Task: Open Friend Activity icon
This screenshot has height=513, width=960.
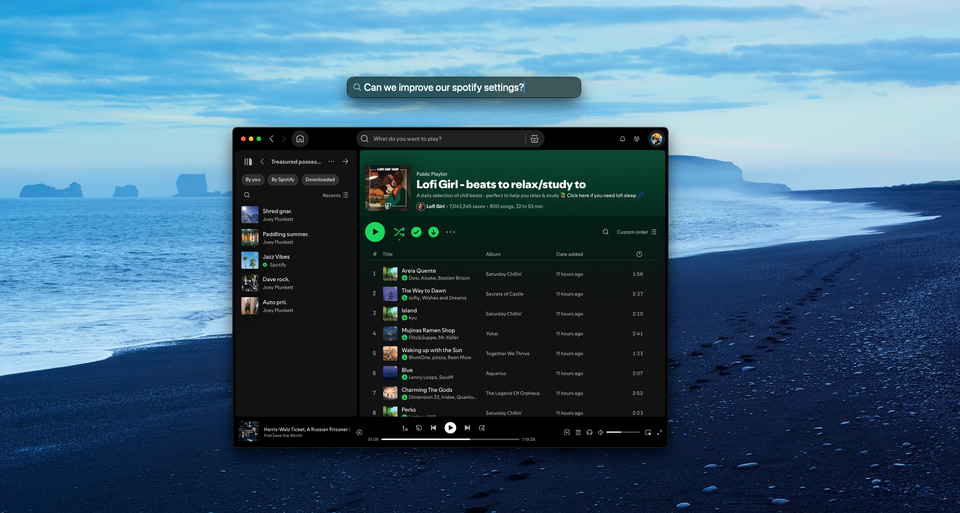Action: pos(637,139)
